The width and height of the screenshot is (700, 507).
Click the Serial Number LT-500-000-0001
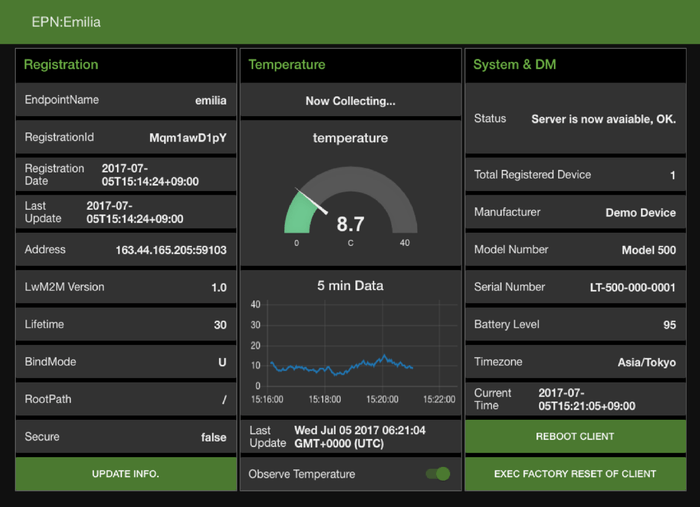632,287
